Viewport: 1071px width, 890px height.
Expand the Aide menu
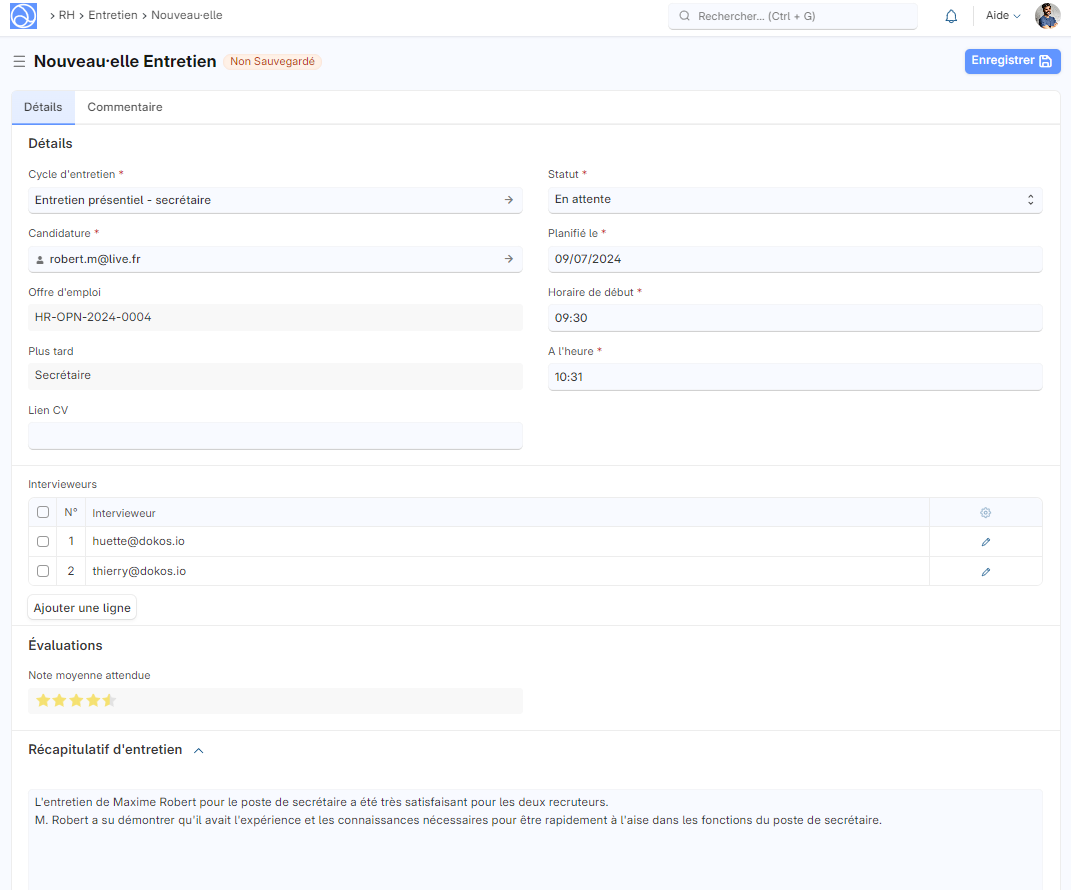click(1002, 16)
